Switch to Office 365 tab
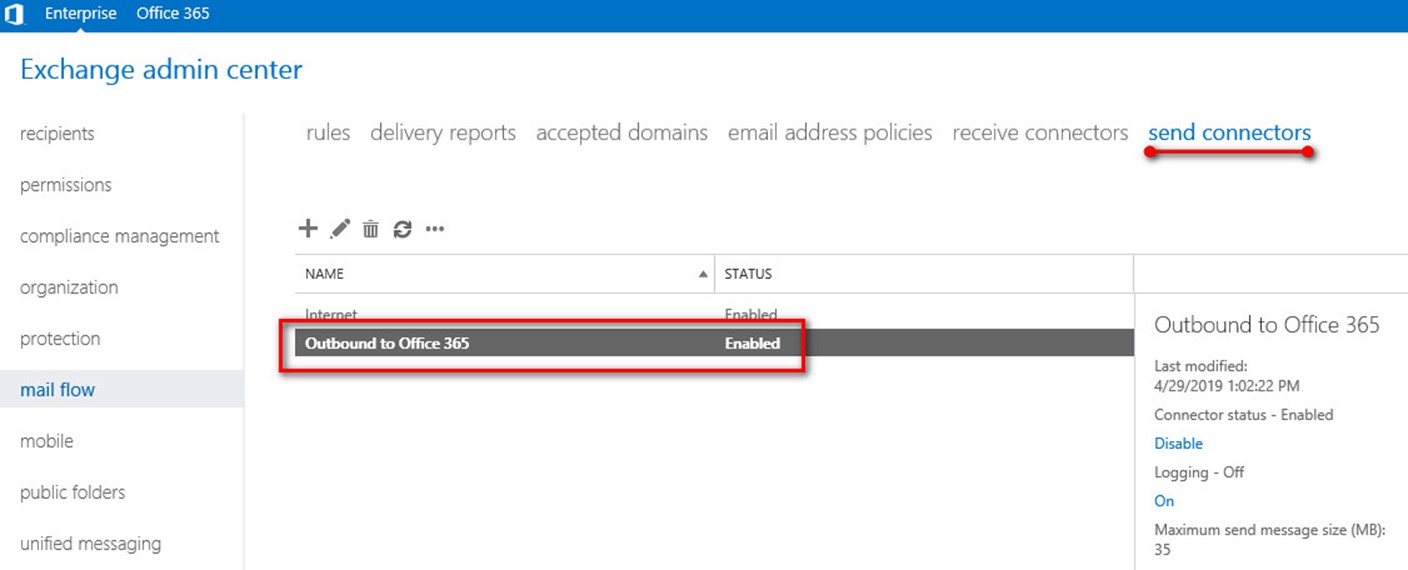This screenshot has height=570, width=1408. point(173,14)
